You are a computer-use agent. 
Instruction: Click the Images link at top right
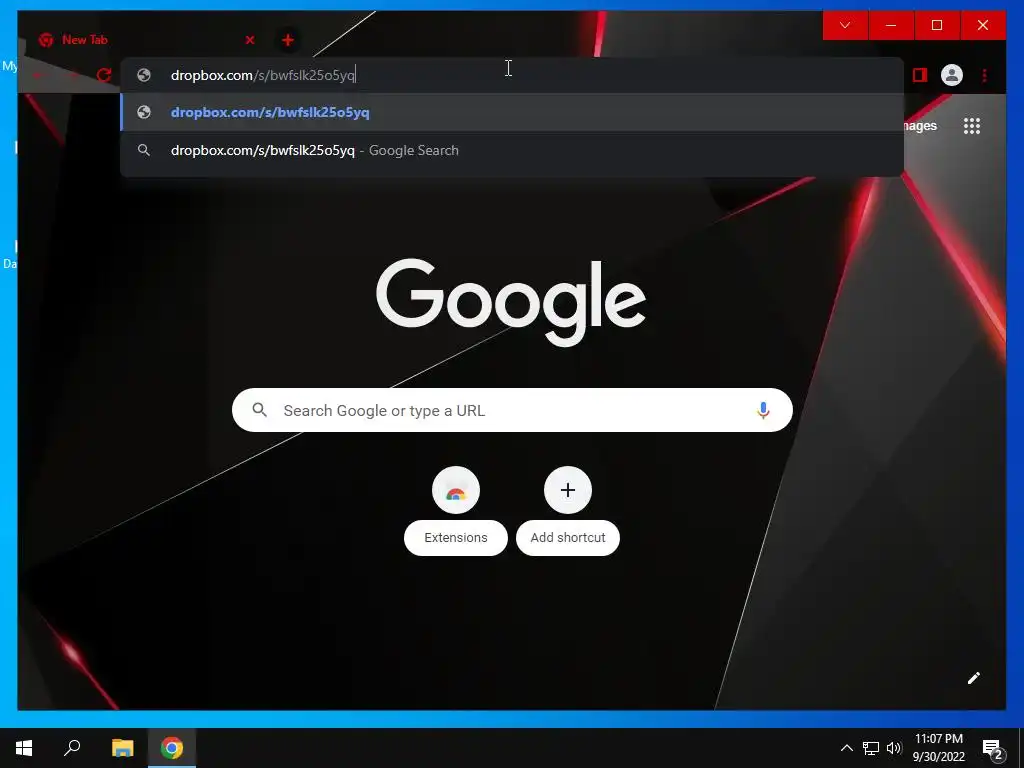(921, 125)
